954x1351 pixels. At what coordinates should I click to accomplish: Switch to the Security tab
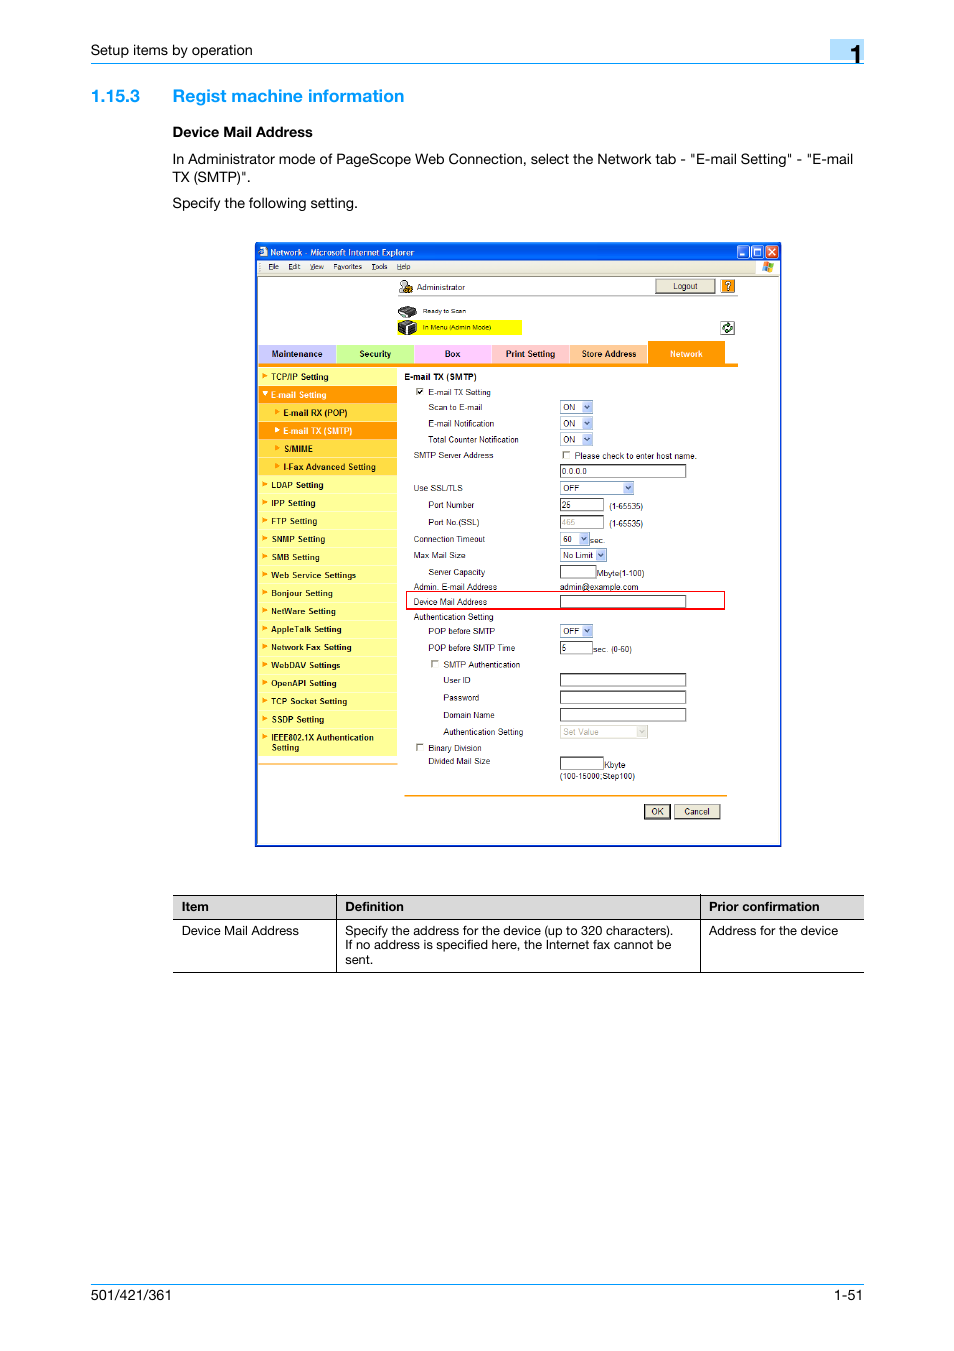pyautogui.click(x=375, y=354)
